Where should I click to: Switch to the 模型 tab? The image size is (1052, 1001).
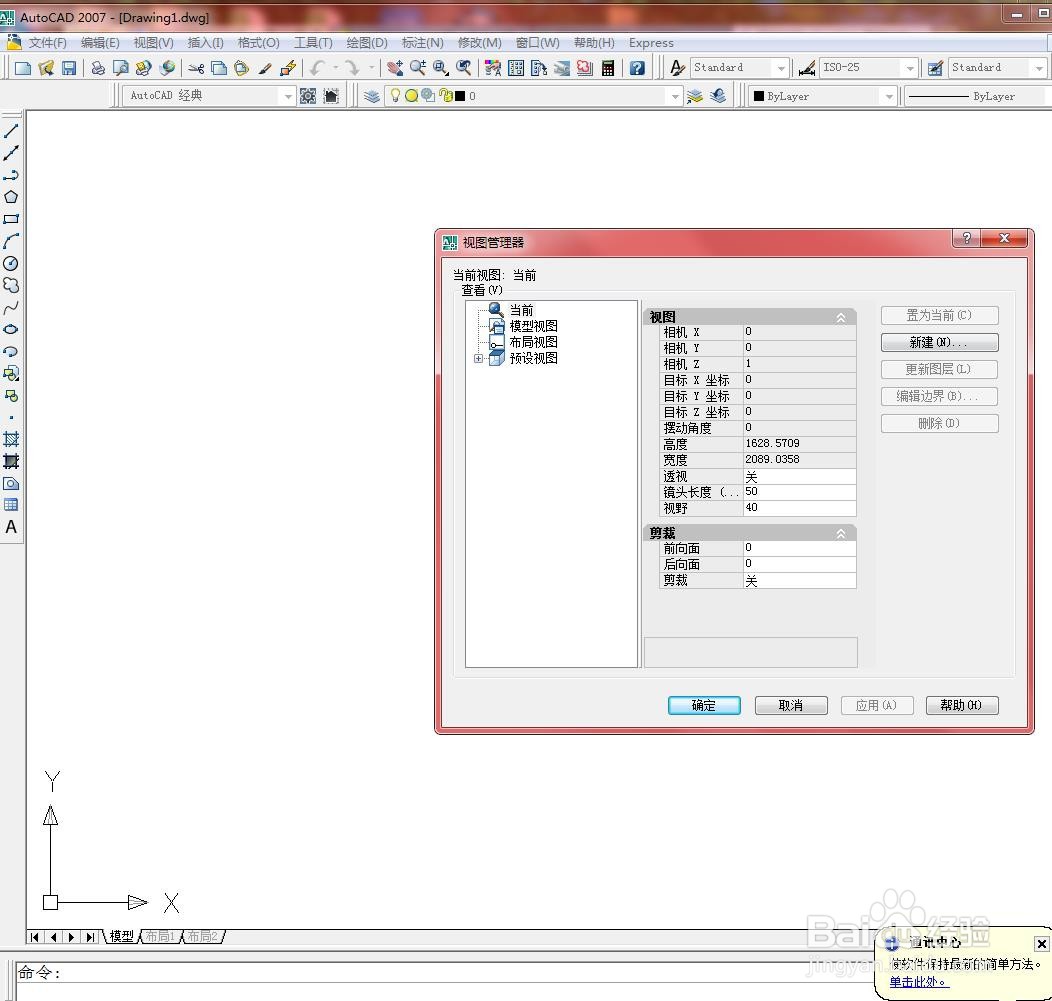(121, 936)
